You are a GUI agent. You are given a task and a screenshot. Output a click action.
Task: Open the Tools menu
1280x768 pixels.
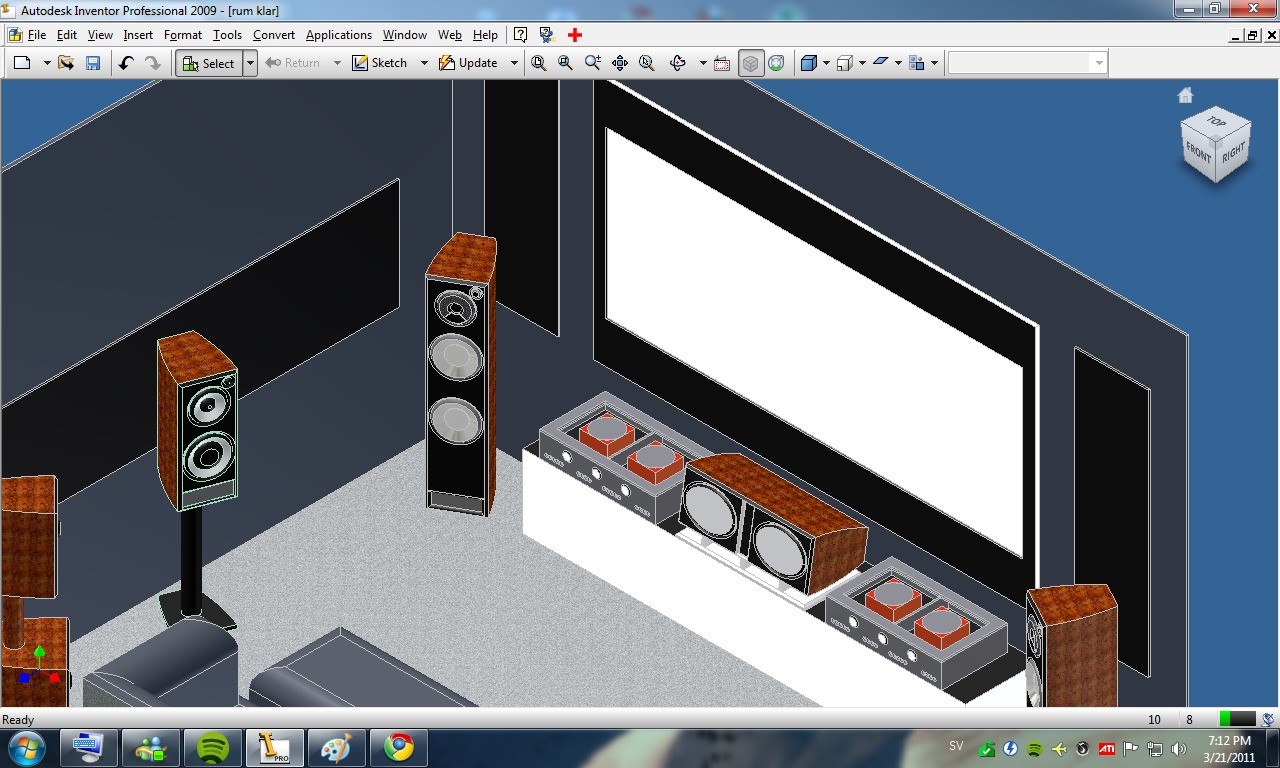tap(227, 35)
